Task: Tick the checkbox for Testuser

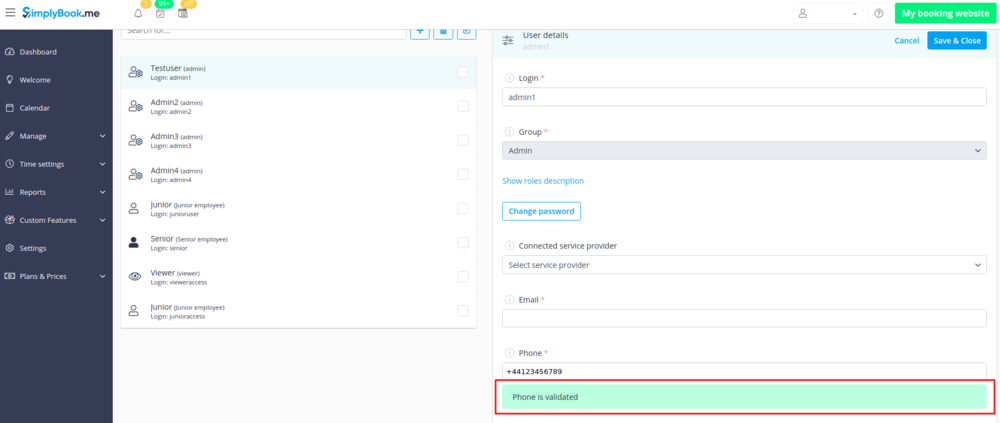Action: click(463, 72)
